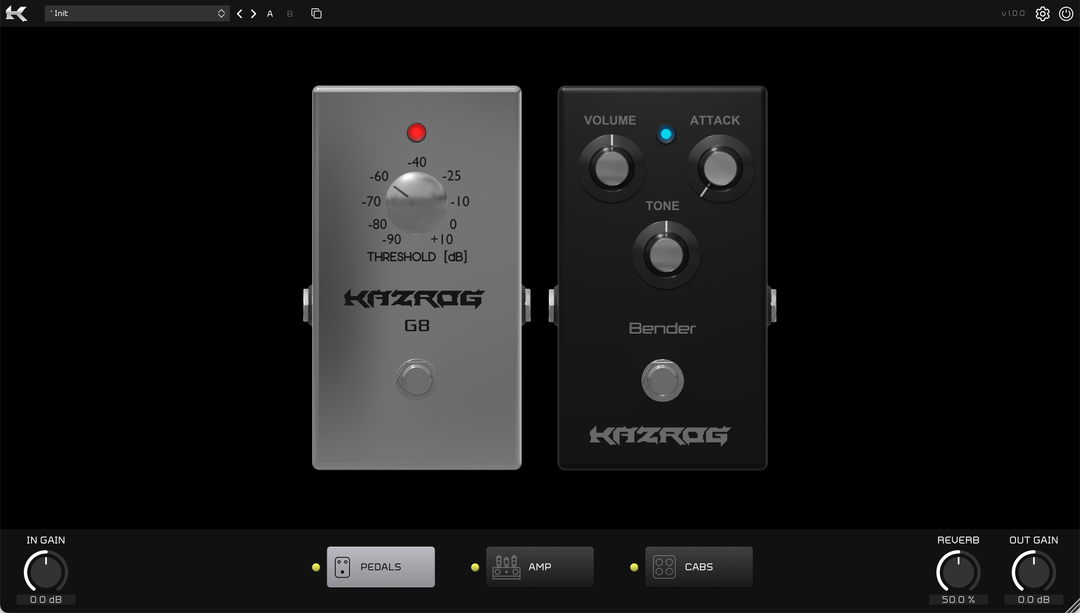Open the Init preset dropdown

click(x=137, y=14)
